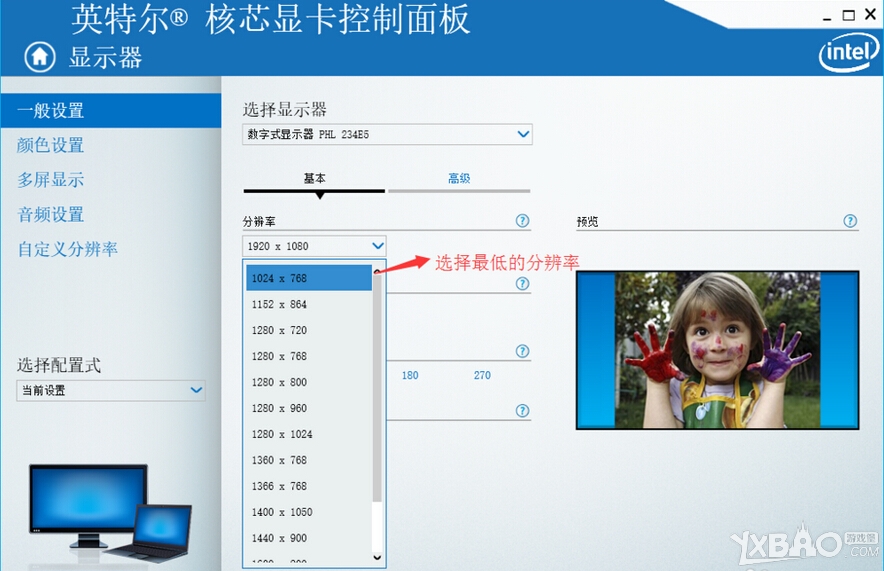Select resolution 1400 x 1050
This screenshot has height=571, width=884.
(x=309, y=512)
